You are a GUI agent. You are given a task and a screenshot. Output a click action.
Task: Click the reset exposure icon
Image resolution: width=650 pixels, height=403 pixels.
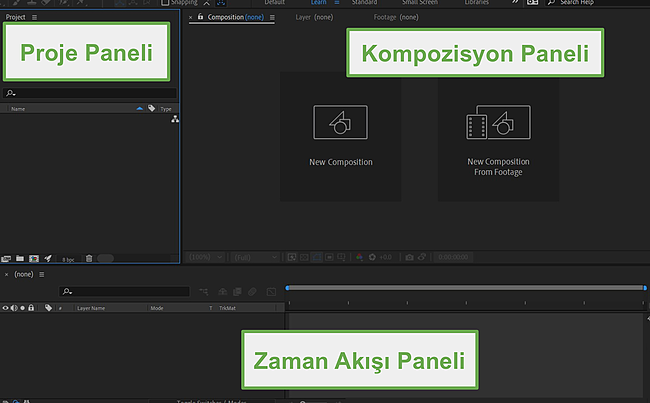click(372, 257)
